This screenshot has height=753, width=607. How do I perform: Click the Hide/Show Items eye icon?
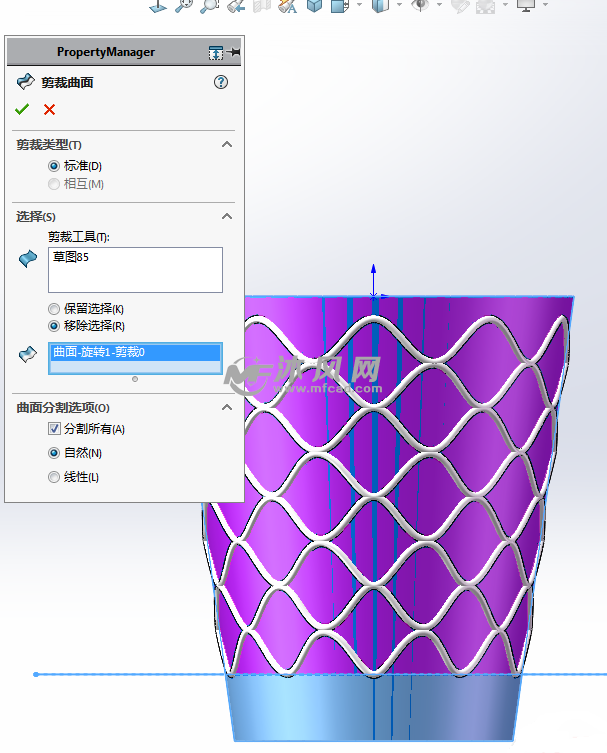click(x=421, y=5)
